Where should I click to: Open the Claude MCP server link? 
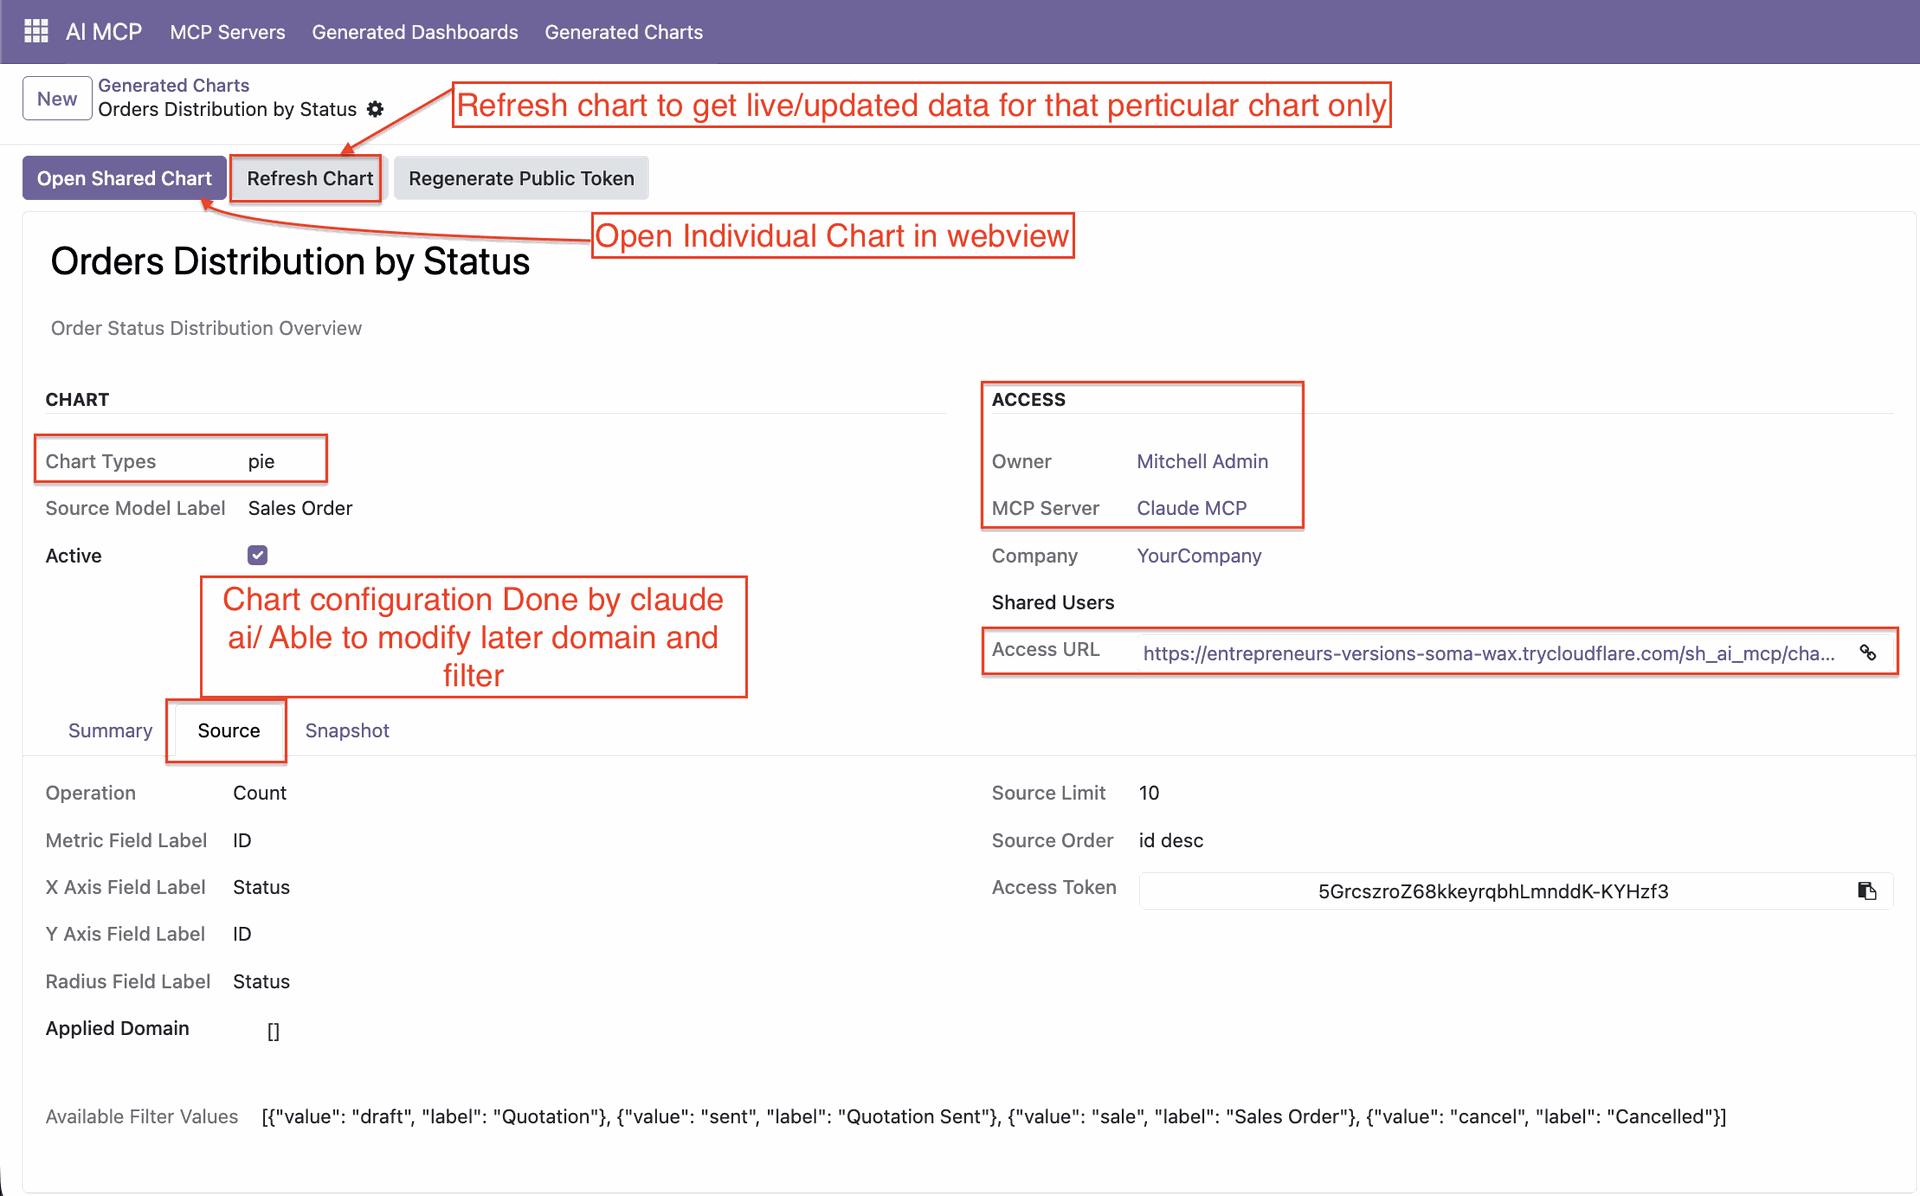[x=1191, y=508]
